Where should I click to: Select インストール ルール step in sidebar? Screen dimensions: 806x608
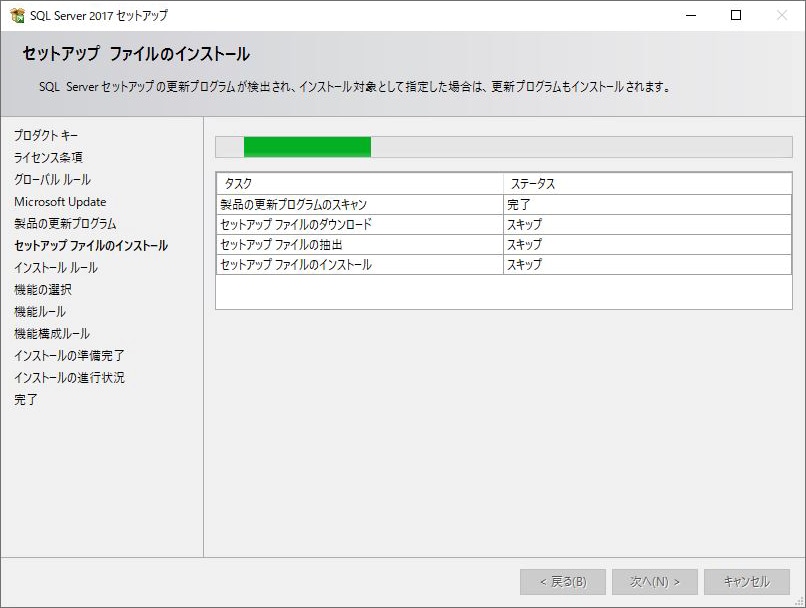pyautogui.click(x=56, y=268)
